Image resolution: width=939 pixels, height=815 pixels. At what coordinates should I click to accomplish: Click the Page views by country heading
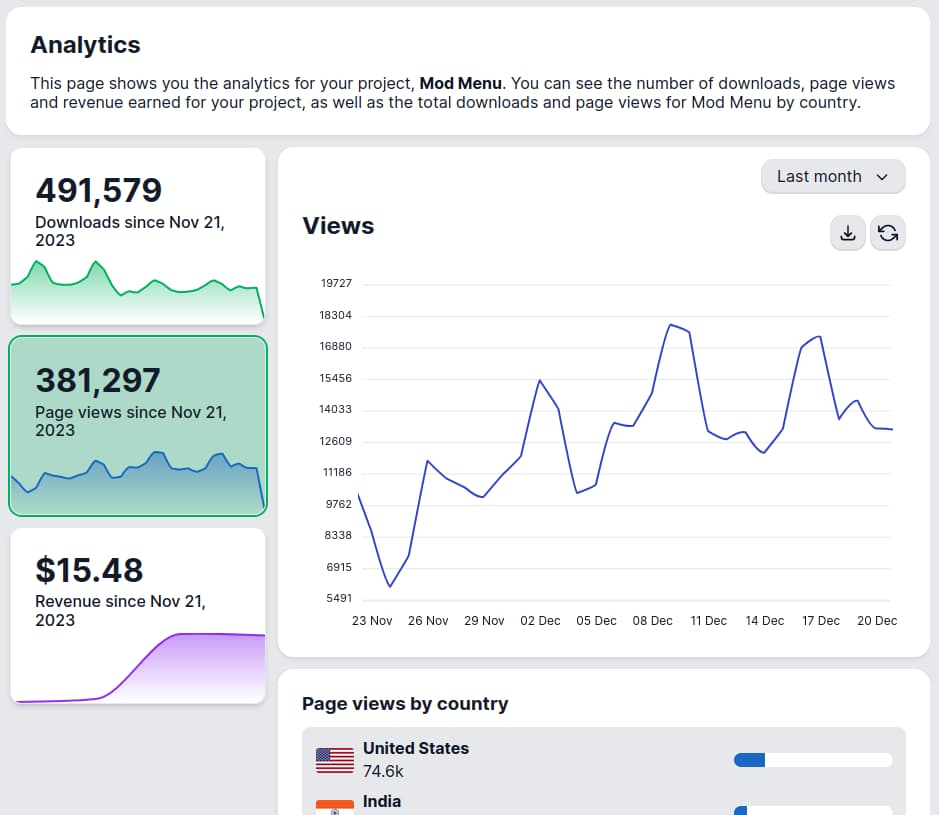[405, 703]
